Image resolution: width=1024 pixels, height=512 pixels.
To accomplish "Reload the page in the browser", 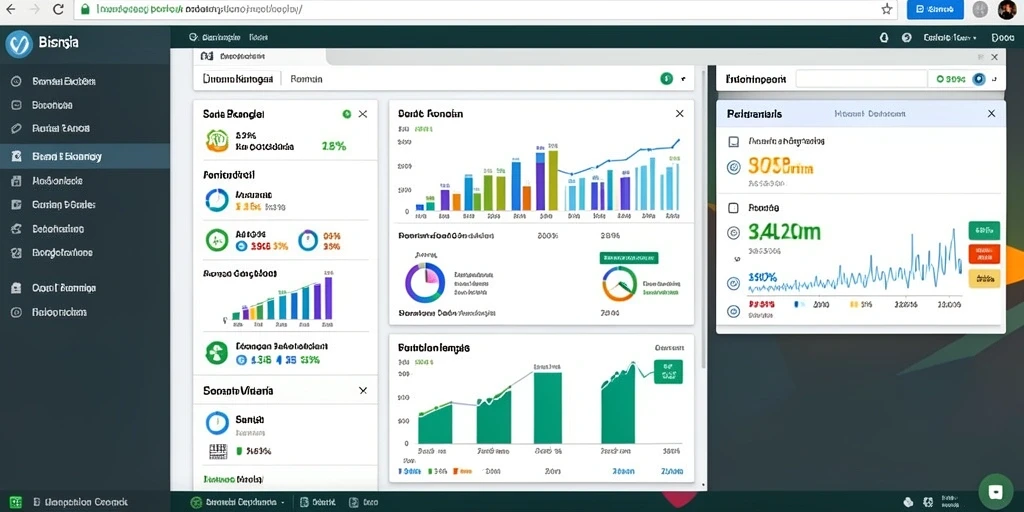I will pyautogui.click(x=58, y=9).
